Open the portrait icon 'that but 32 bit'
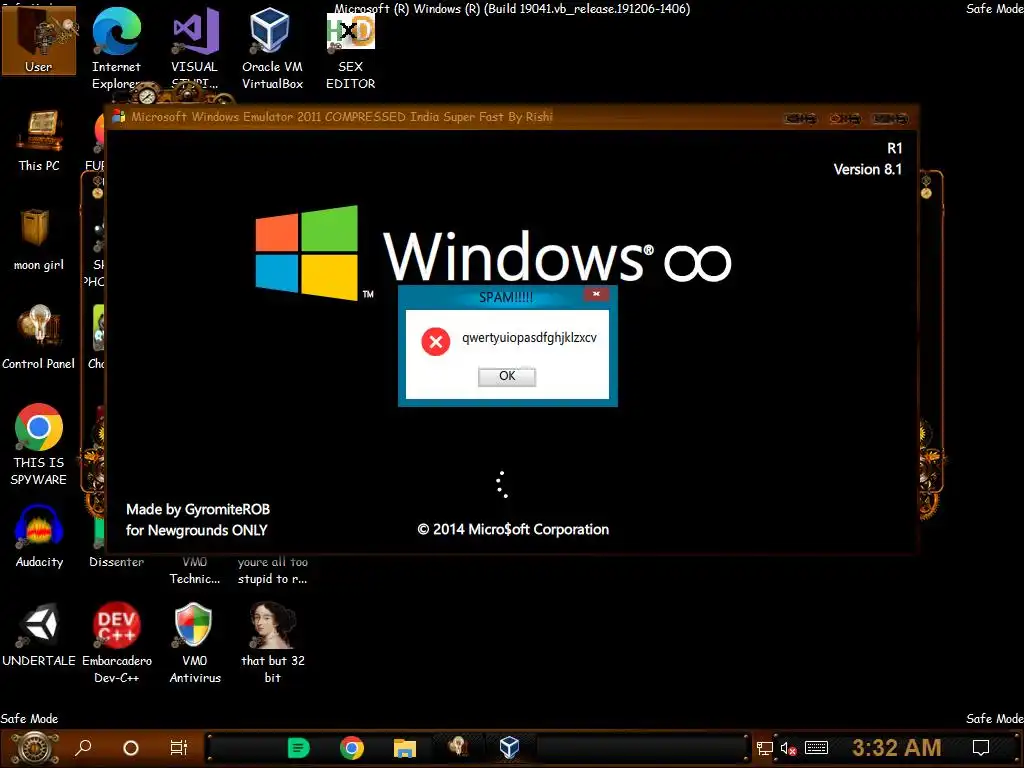This screenshot has width=1024, height=768. click(x=272, y=643)
